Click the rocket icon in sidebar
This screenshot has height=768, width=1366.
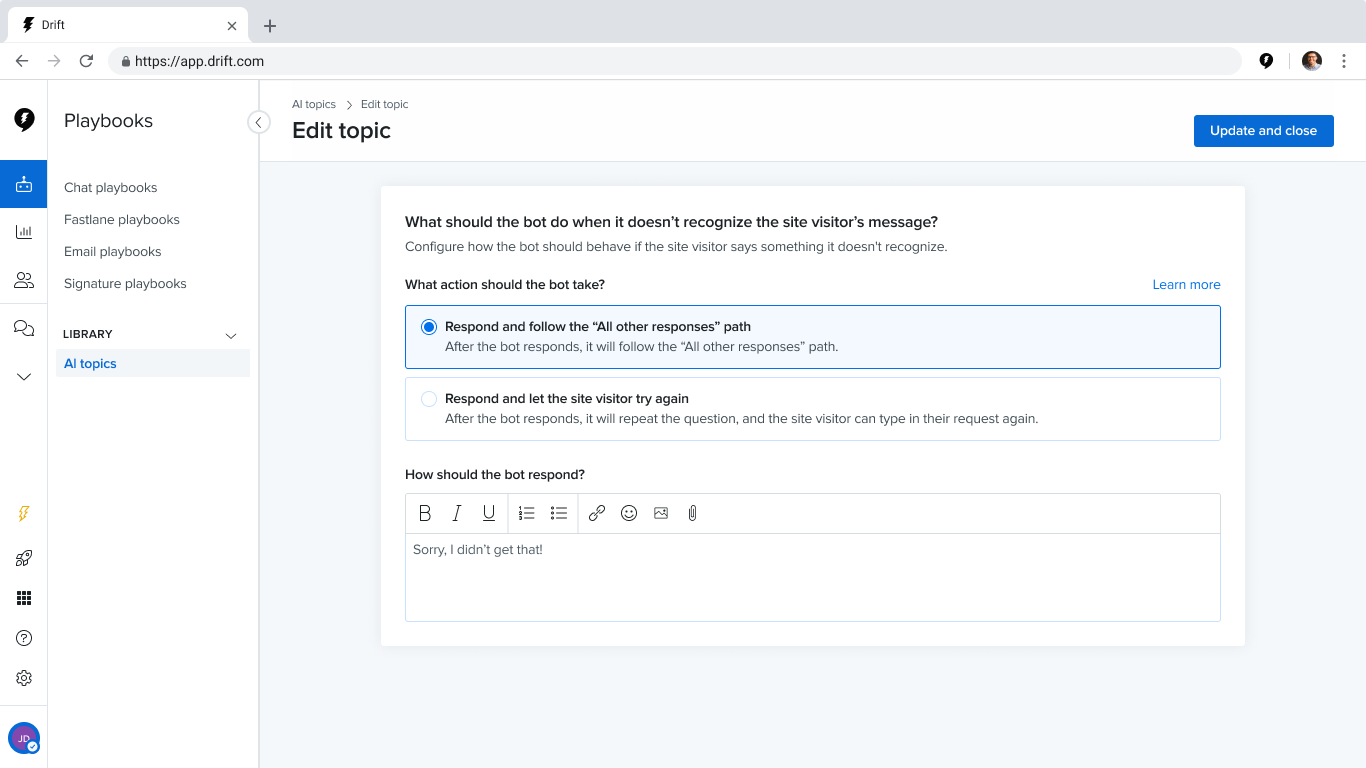click(24, 558)
